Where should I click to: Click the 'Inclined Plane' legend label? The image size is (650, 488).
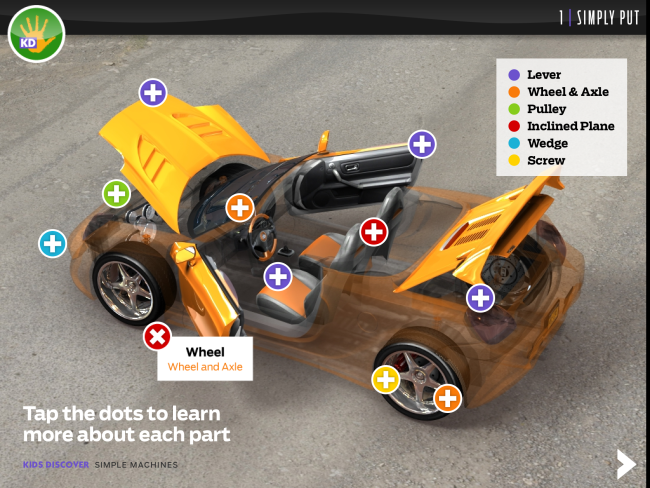pyautogui.click(x=571, y=126)
